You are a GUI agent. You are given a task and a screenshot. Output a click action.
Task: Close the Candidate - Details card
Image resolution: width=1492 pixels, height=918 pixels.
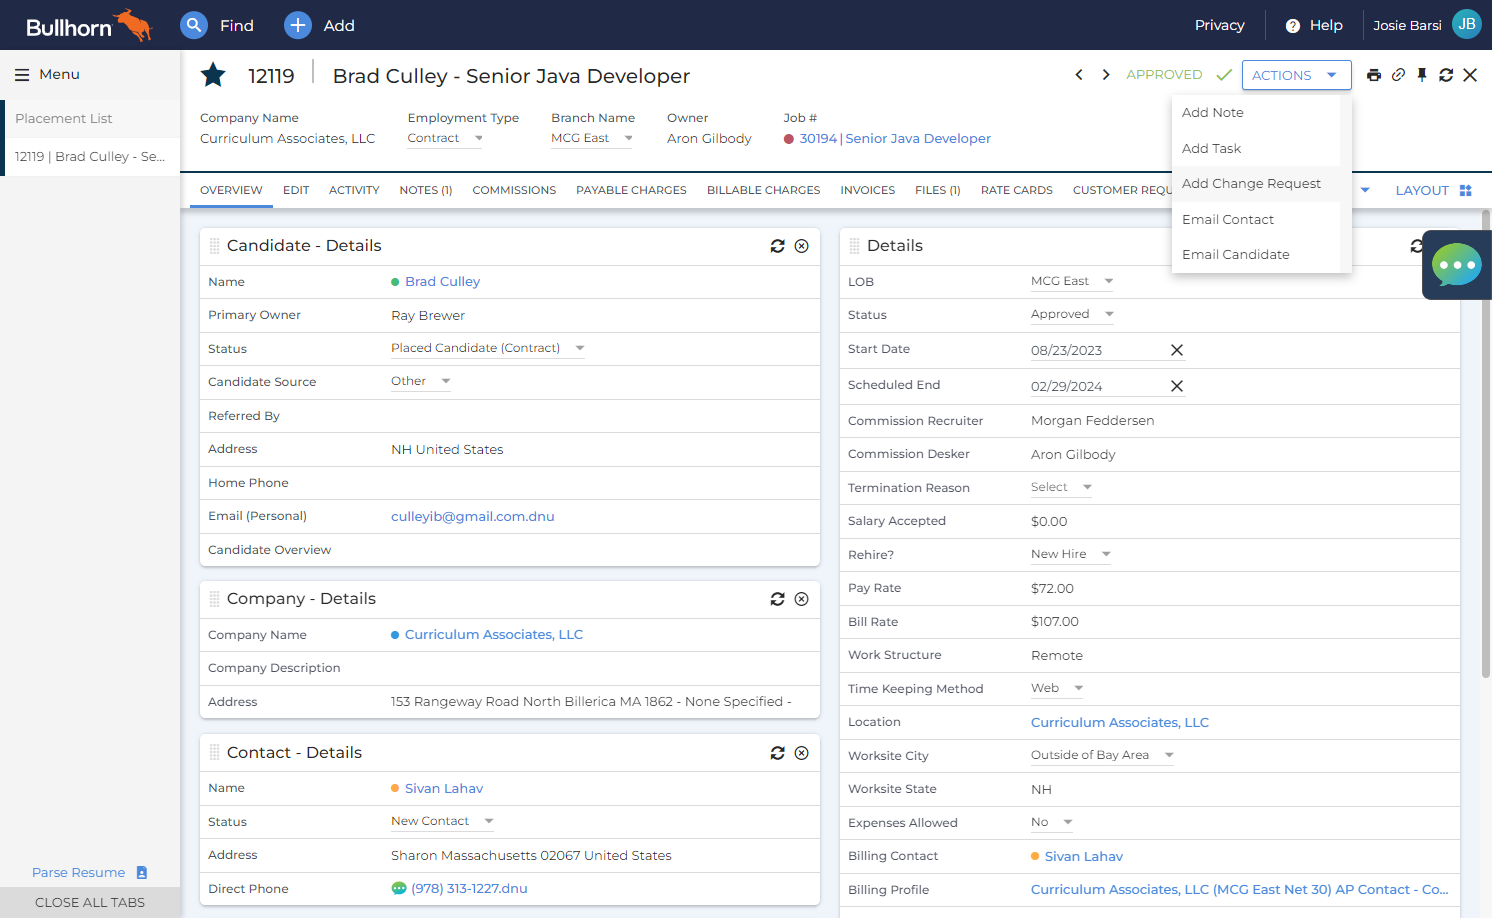(802, 246)
